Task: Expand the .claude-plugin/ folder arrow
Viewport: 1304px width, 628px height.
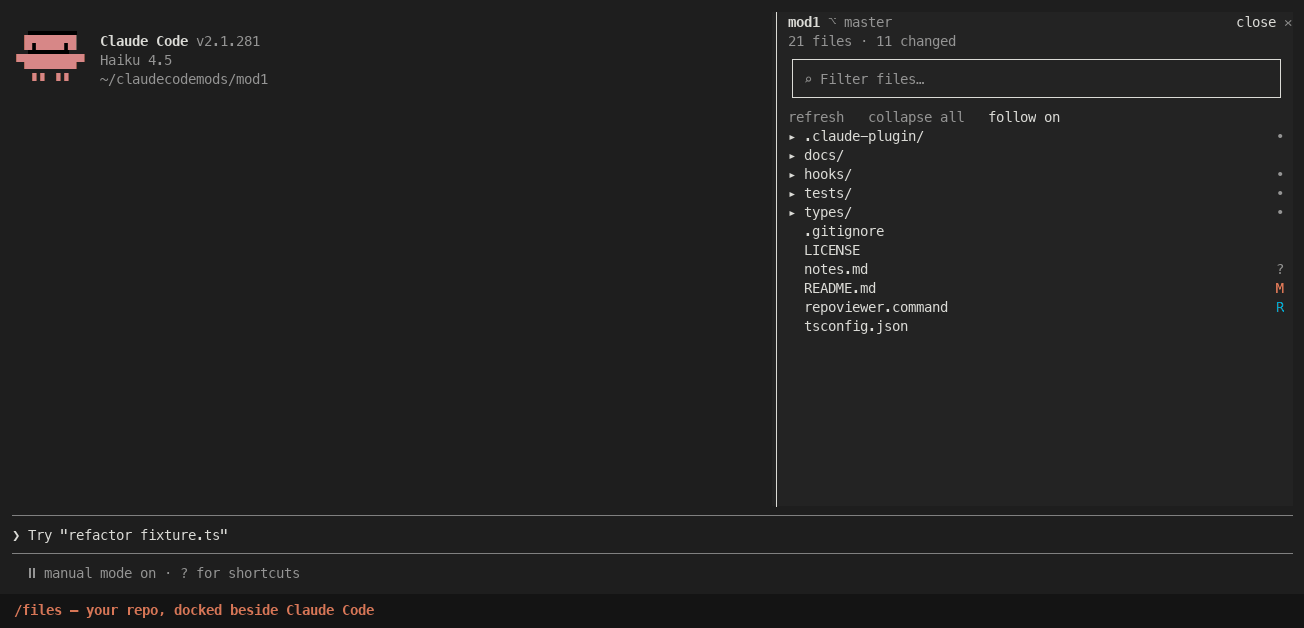Action: pos(792,136)
